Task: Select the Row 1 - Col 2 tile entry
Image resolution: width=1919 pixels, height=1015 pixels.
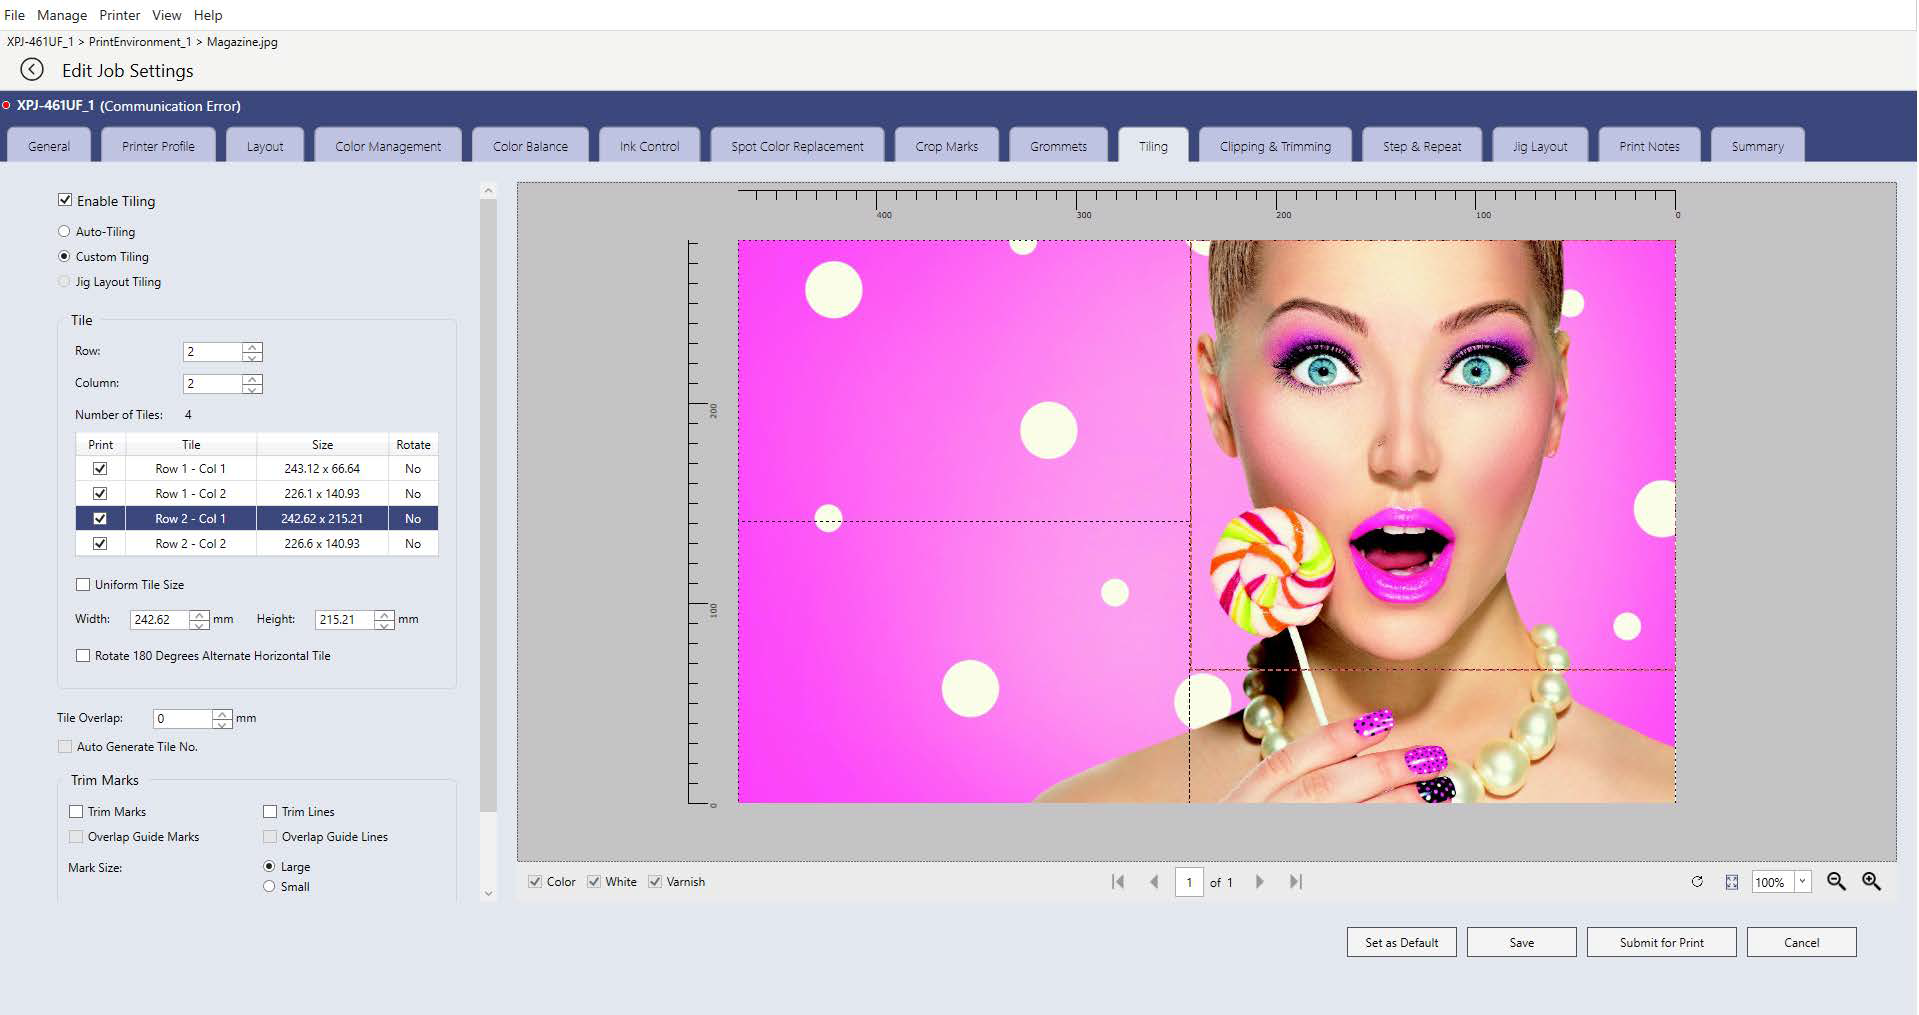Action: pyautogui.click(x=191, y=493)
